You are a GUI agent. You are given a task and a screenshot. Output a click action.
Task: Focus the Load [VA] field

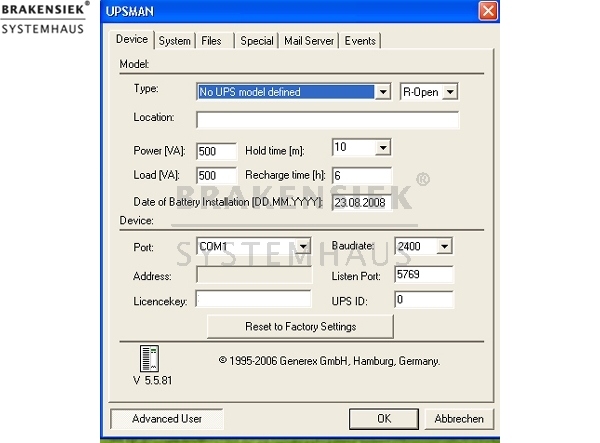pos(216,176)
